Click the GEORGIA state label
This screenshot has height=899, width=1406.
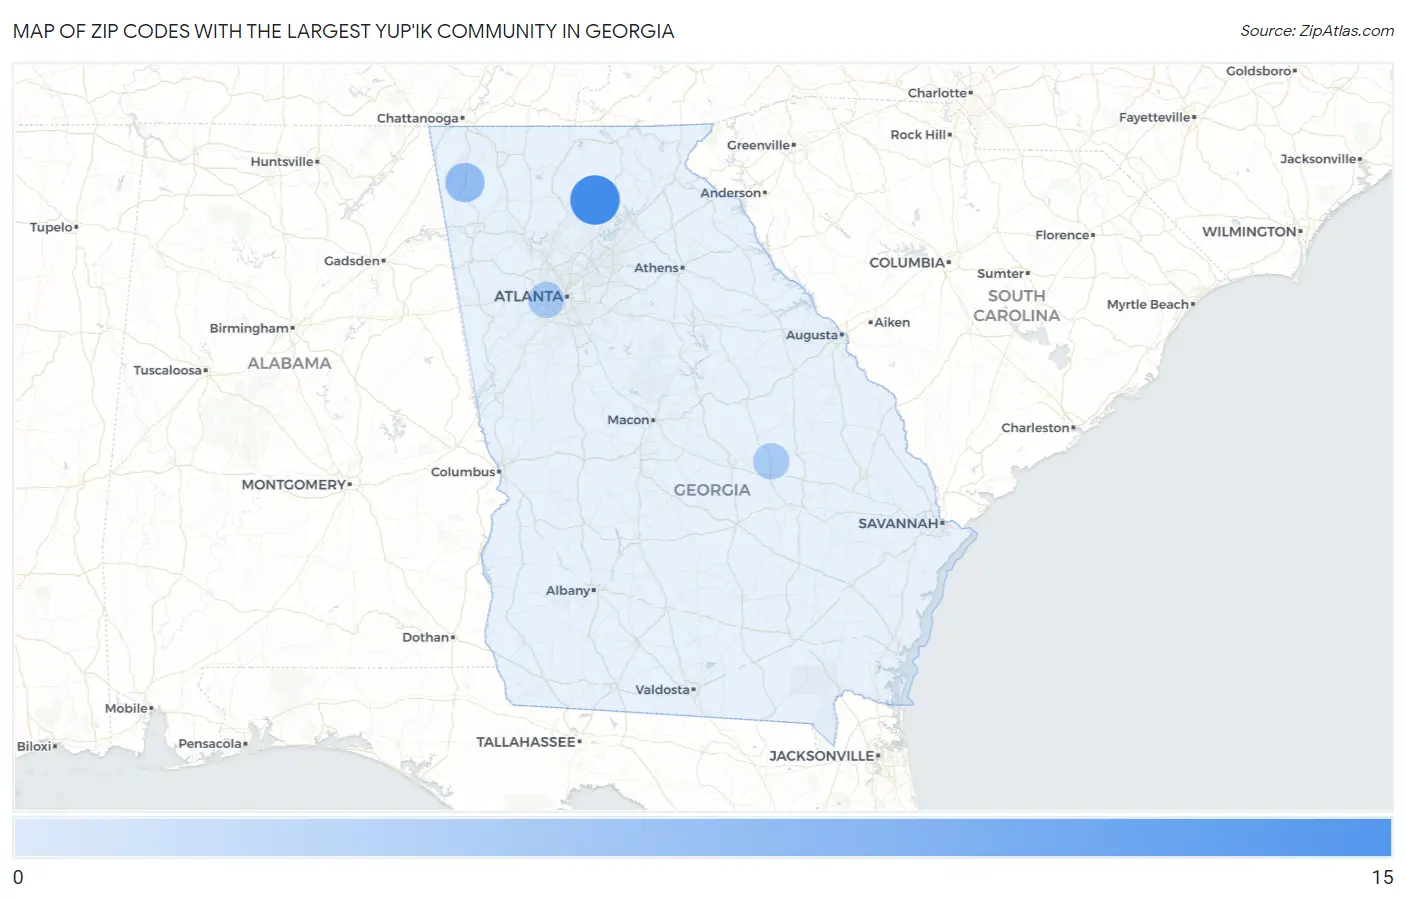(x=711, y=490)
